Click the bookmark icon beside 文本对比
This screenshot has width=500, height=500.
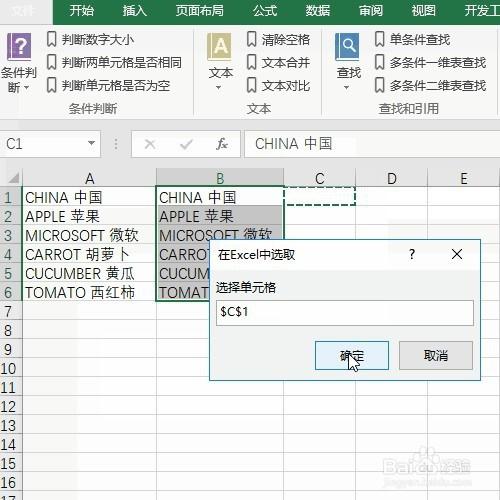coord(252,85)
